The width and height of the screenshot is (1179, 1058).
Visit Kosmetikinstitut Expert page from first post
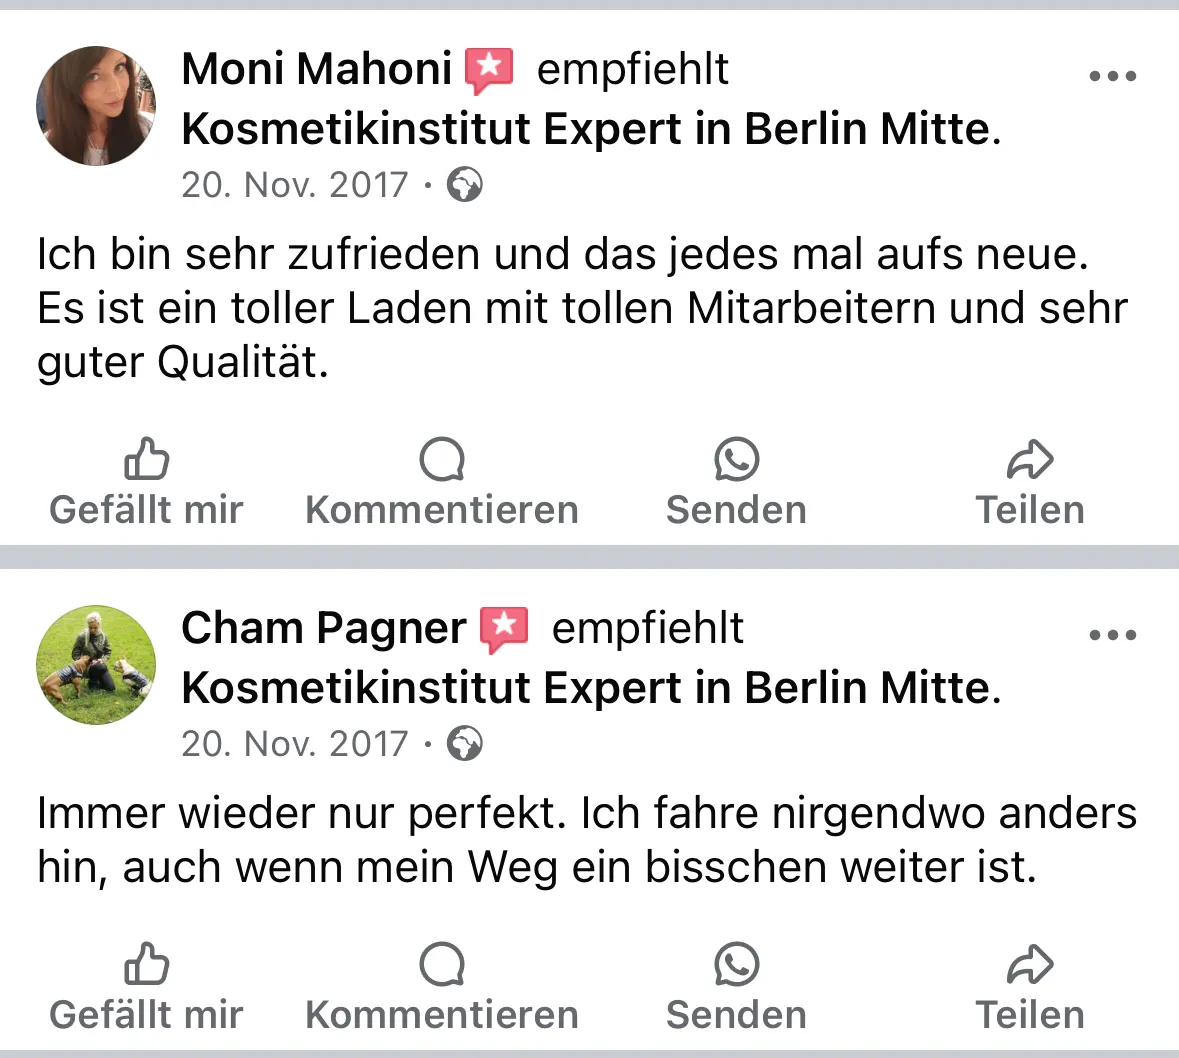coord(591,129)
